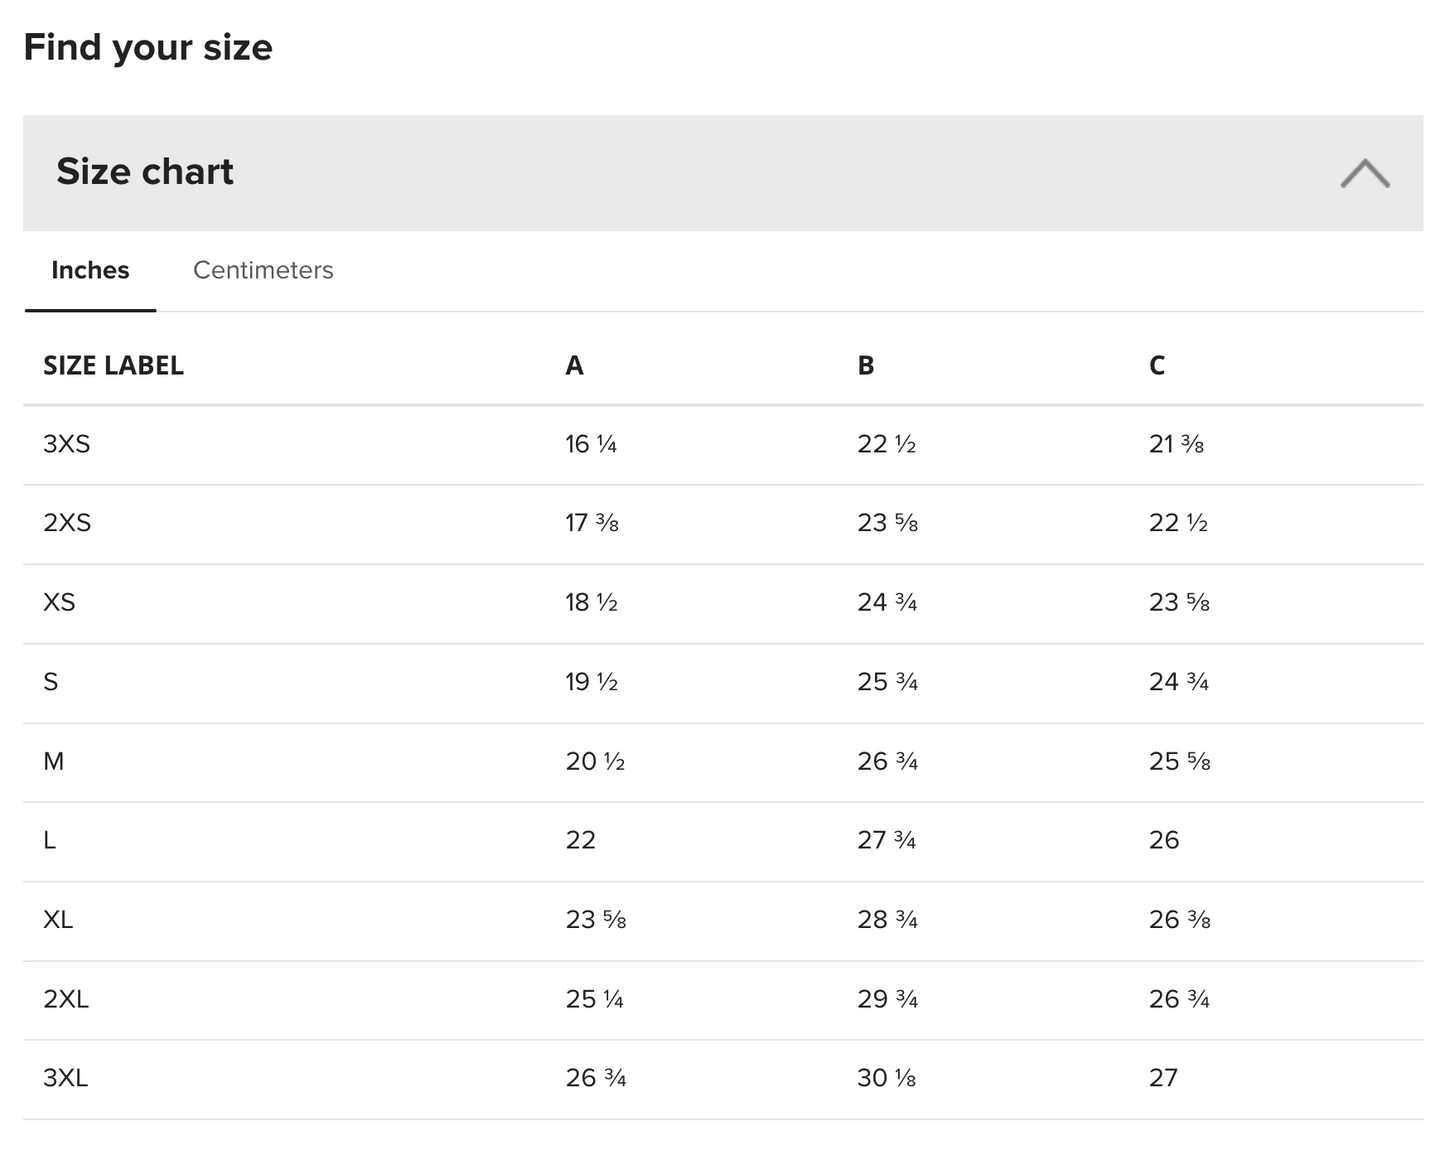Select the M size row label
The height and width of the screenshot is (1165, 1445).
click(x=54, y=761)
